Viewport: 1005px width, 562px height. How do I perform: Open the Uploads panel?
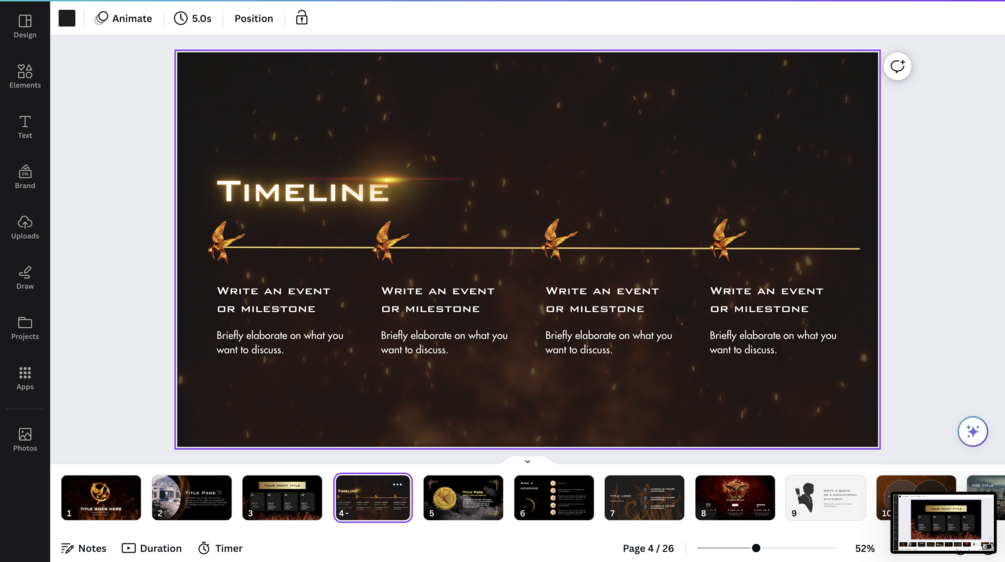pos(25,227)
